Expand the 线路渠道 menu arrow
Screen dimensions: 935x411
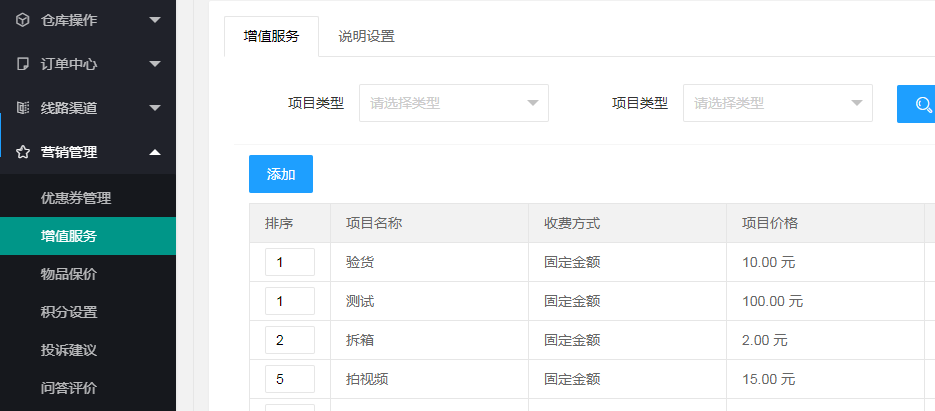(154, 108)
